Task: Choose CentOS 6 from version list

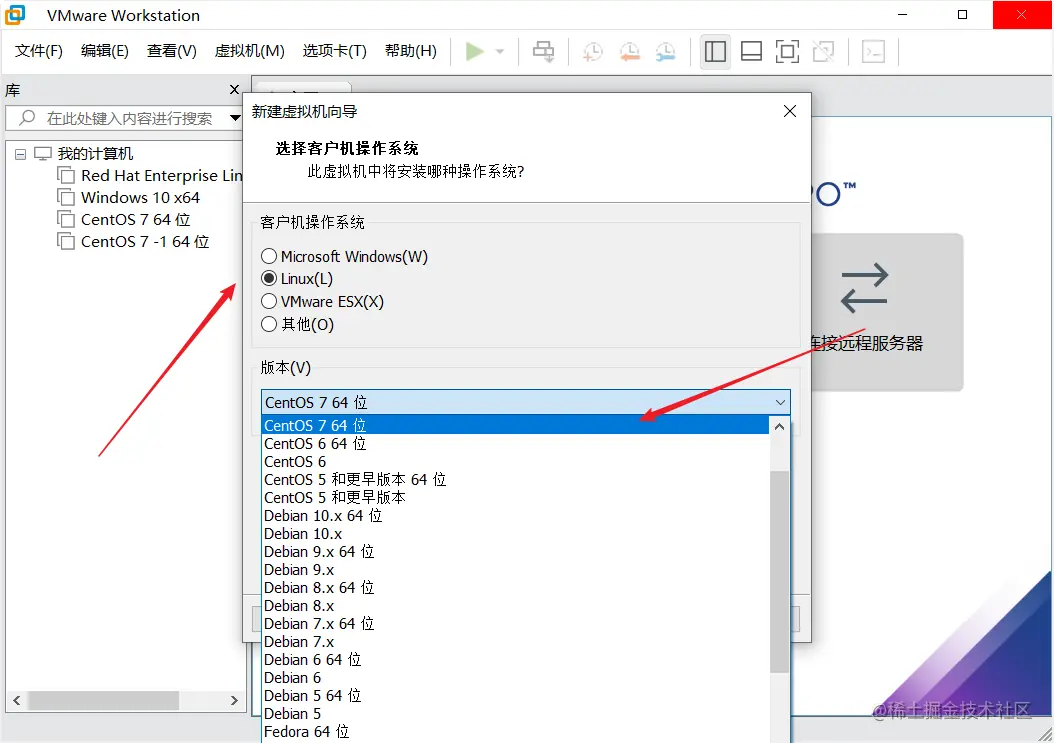Action: (515, 462)
